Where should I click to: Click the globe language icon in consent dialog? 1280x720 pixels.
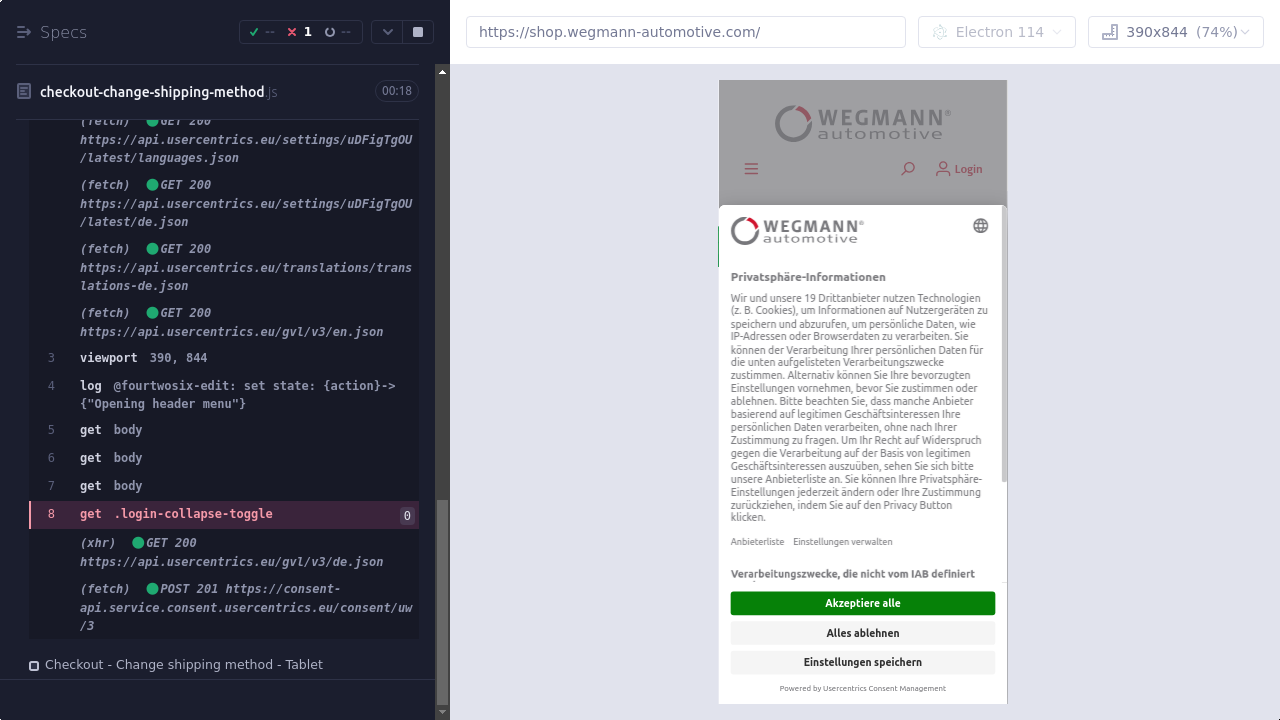(x=980, y=226)
